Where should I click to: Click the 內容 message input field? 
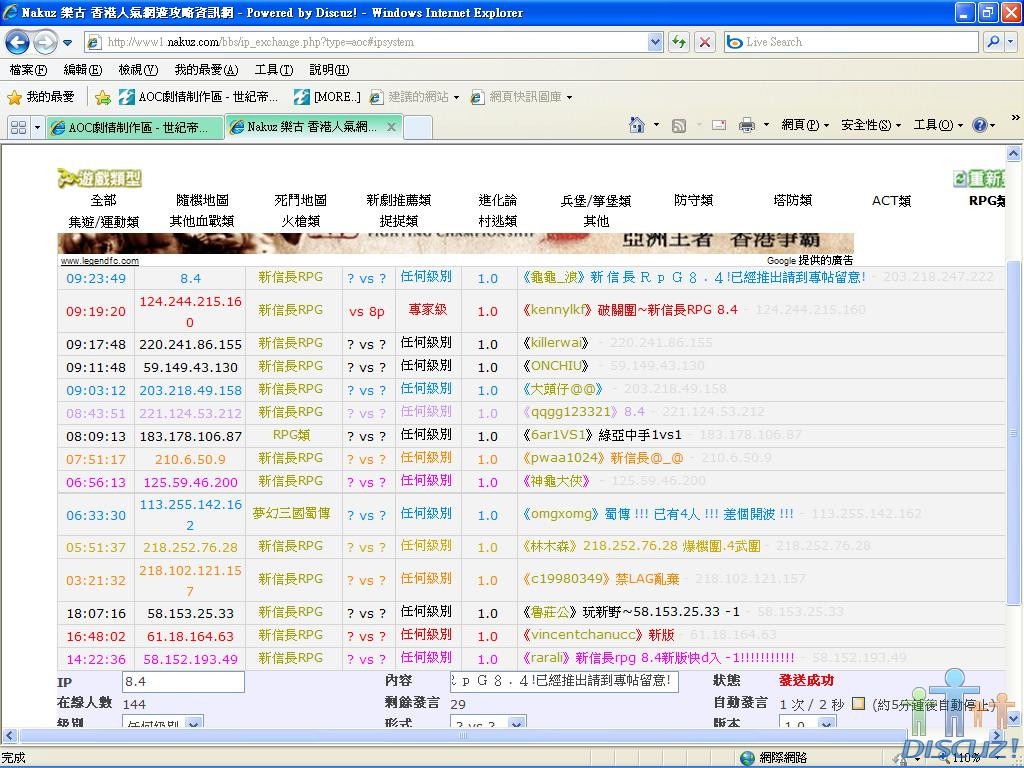click(564, 681)
